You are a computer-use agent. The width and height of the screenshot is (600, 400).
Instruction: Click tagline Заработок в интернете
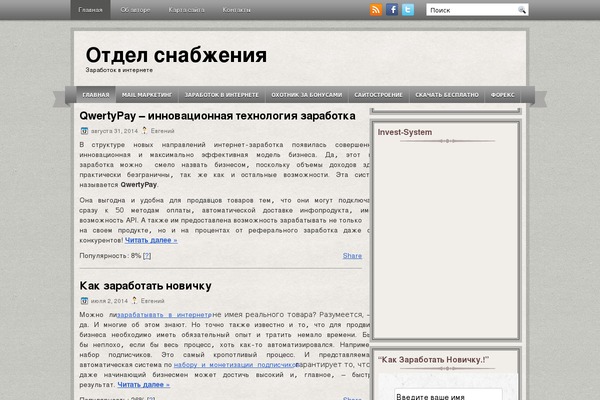tap(119, 70)
